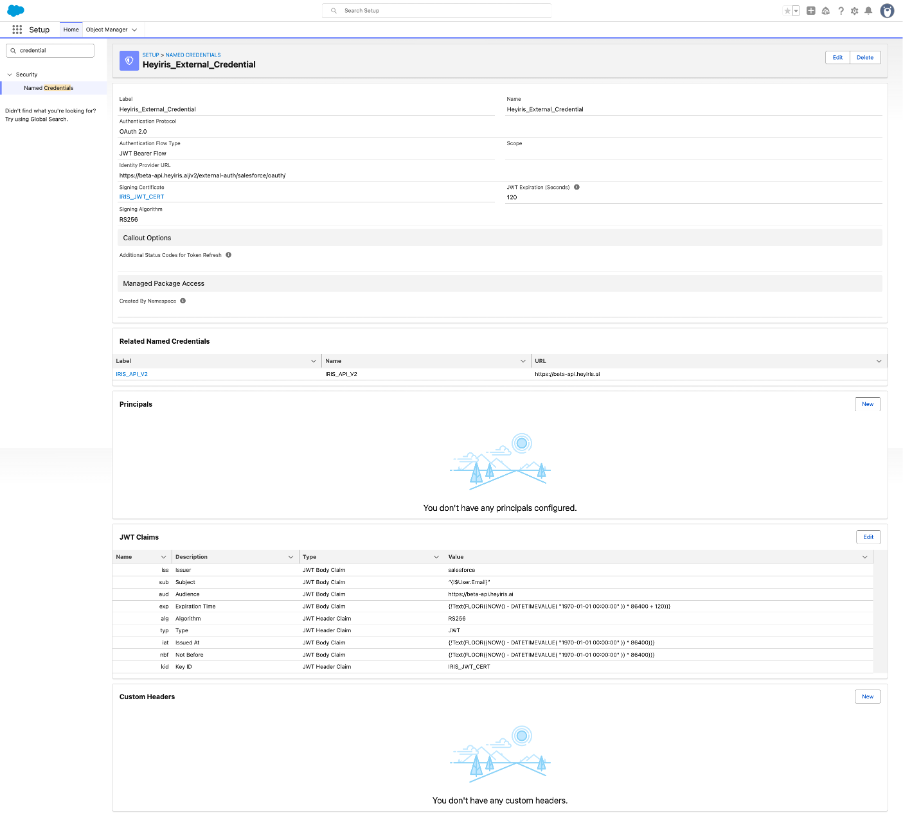This screenshot has height=816, width=904.
Task: Open the notifications bell
Action: (868, 10)
